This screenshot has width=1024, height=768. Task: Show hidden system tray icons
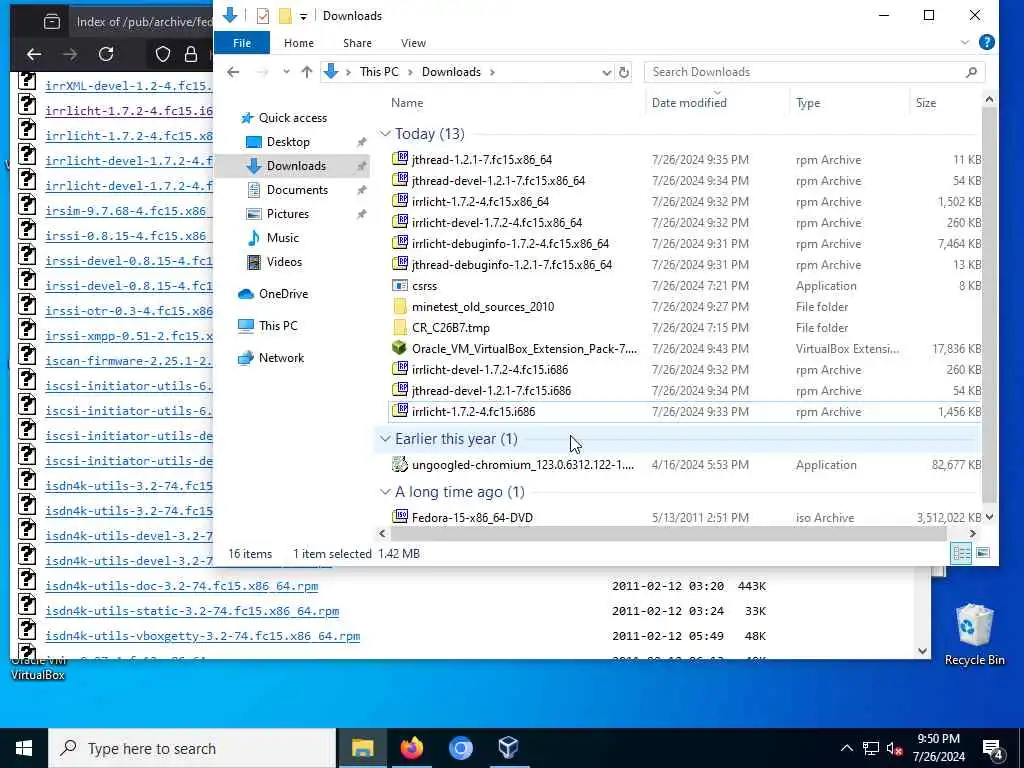(846, 748)
